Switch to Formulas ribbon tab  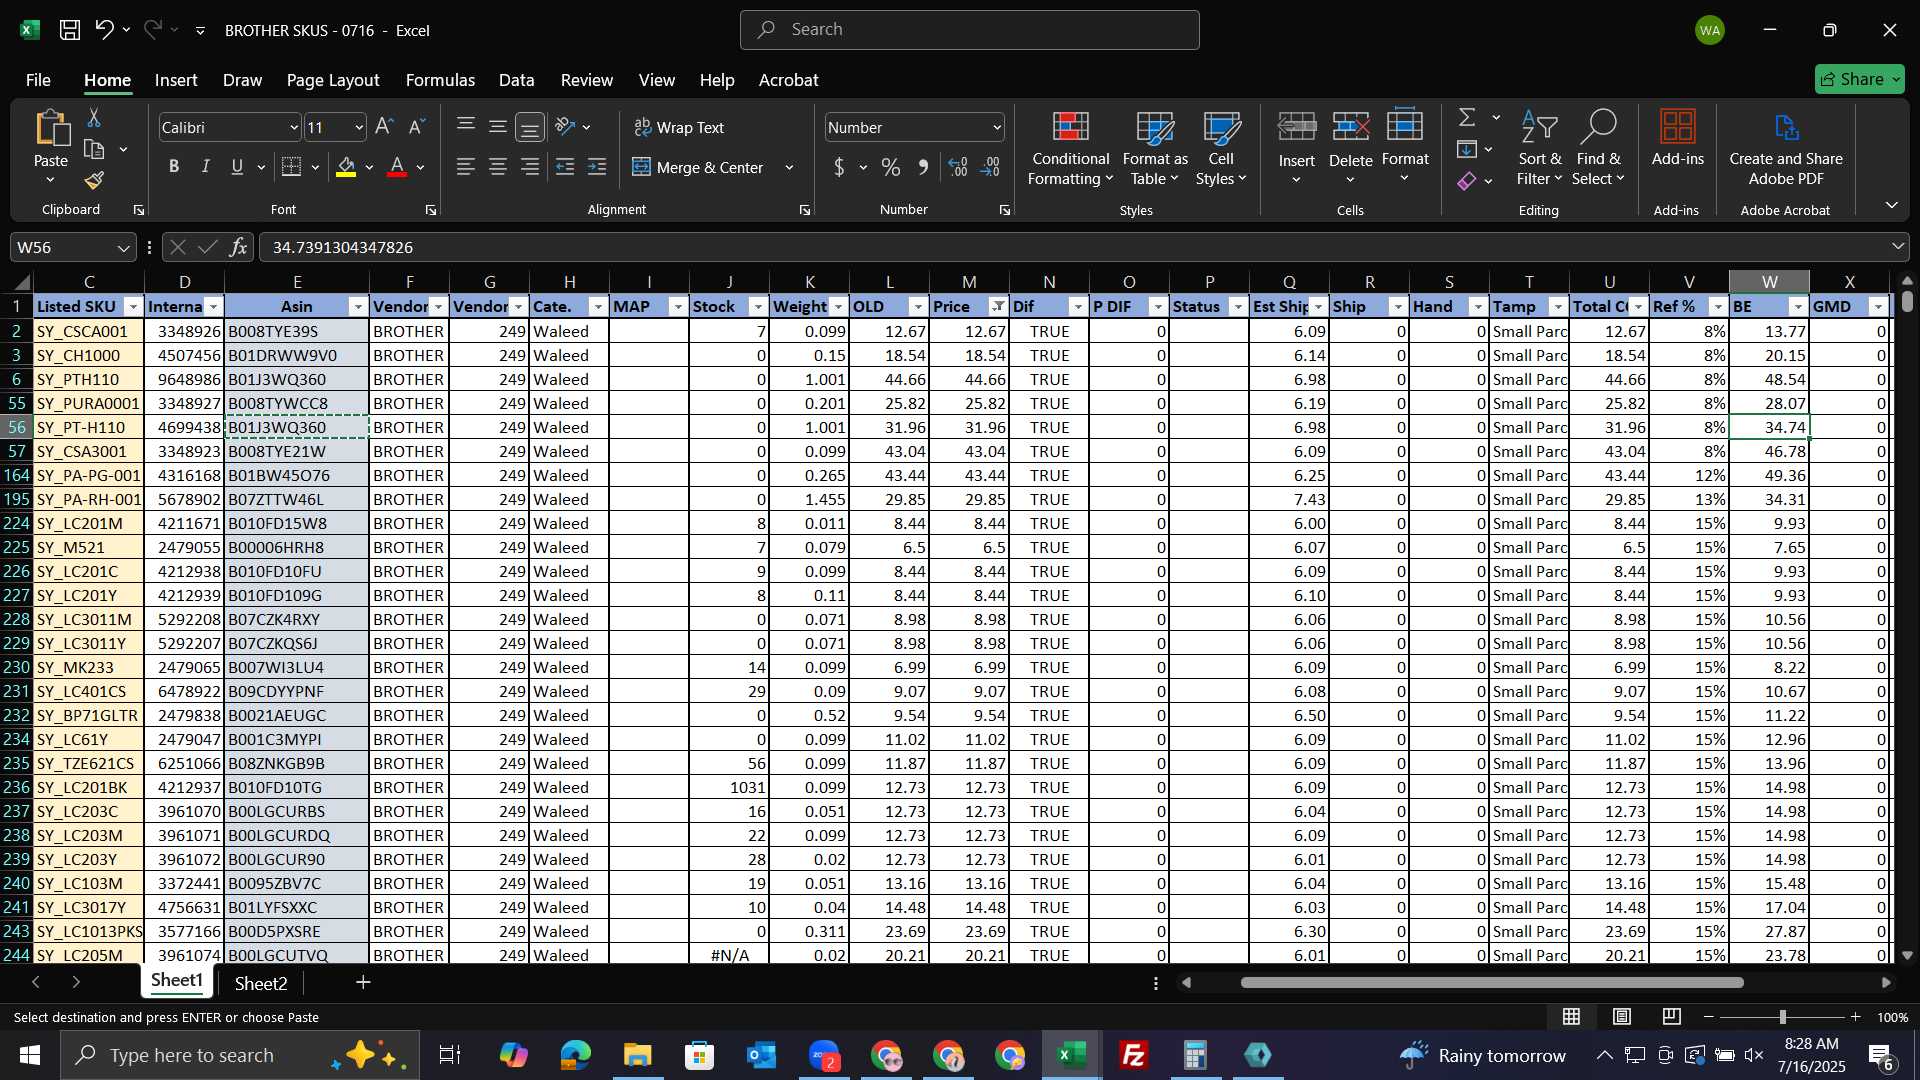pyautogui.click(x=440, y=80)
